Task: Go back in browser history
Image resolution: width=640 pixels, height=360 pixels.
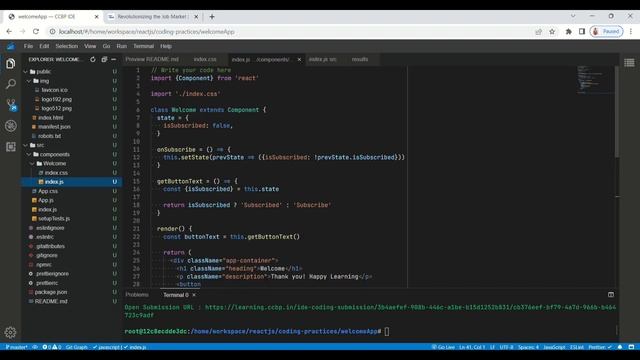Action: click(9, 31)
